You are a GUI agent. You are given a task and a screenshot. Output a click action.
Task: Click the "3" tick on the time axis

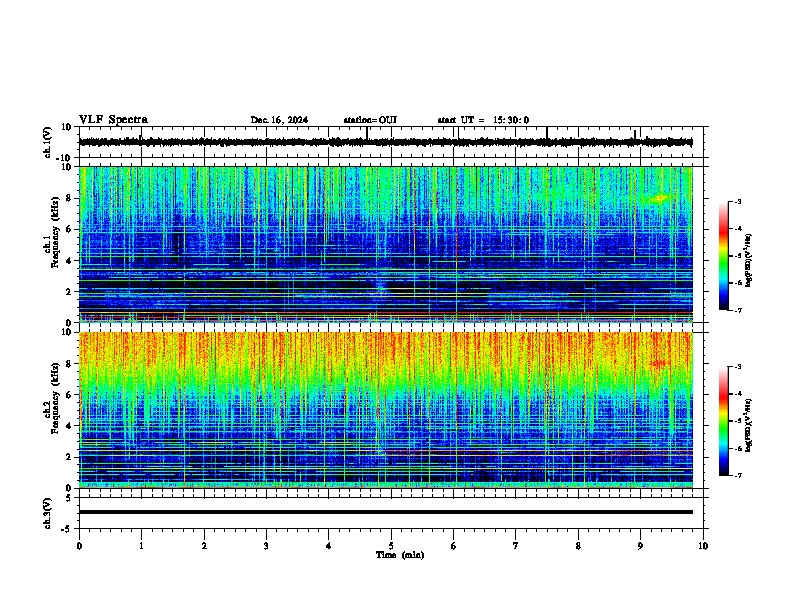(x=266, y=546)
